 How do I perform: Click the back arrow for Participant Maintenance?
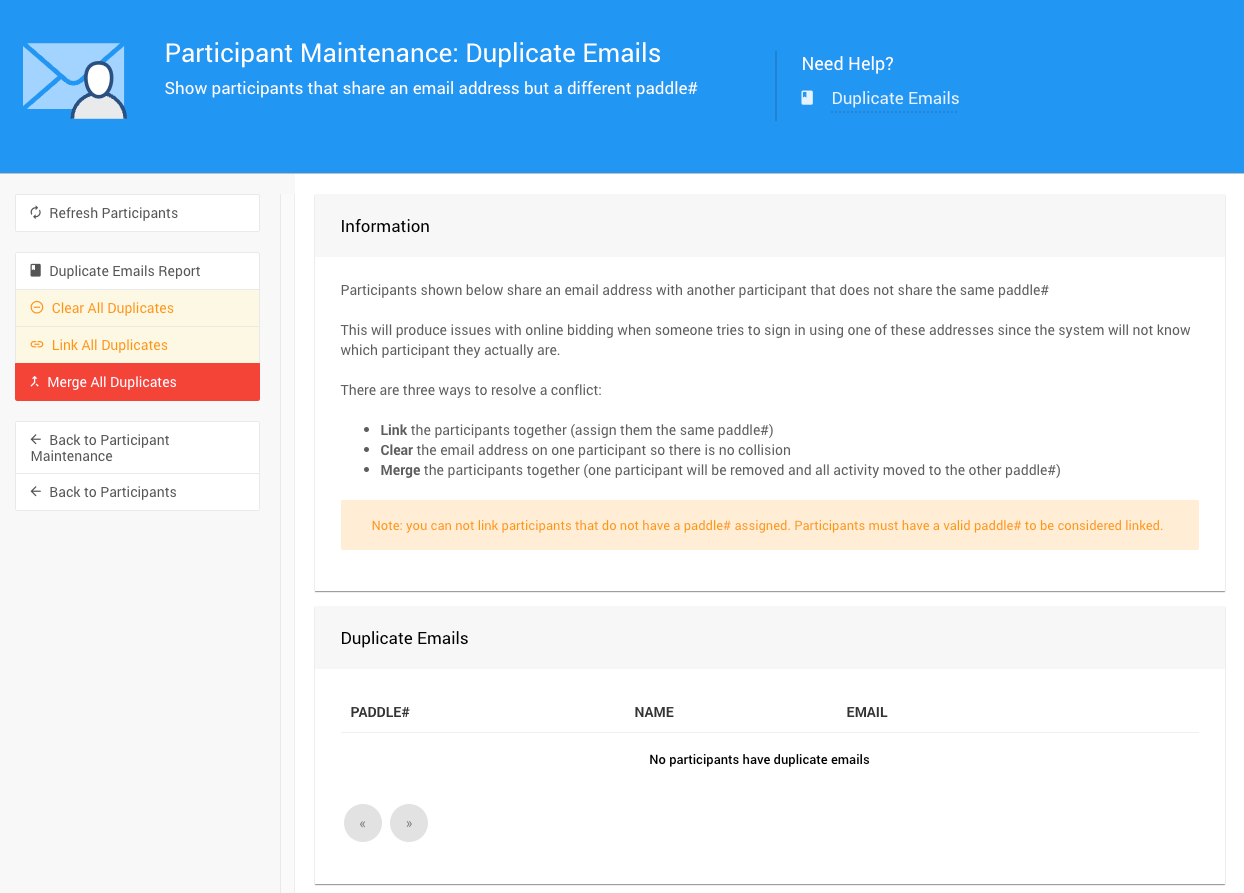[x=36, y=440]
